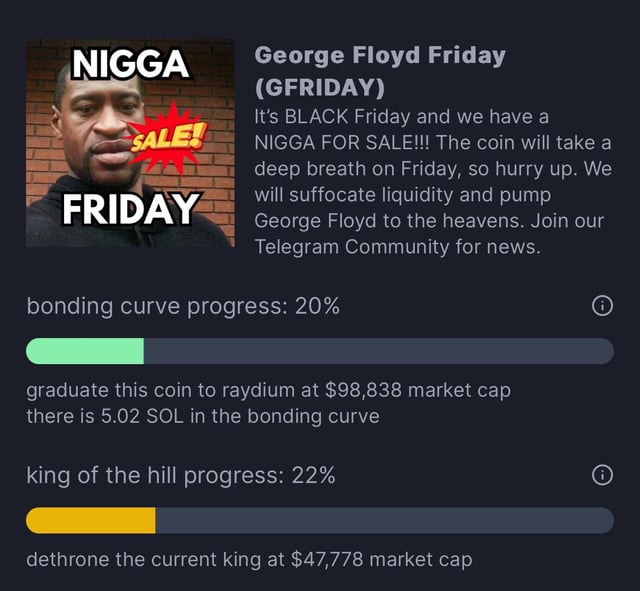Click the bonding curve progress info icon

point(602,307)
